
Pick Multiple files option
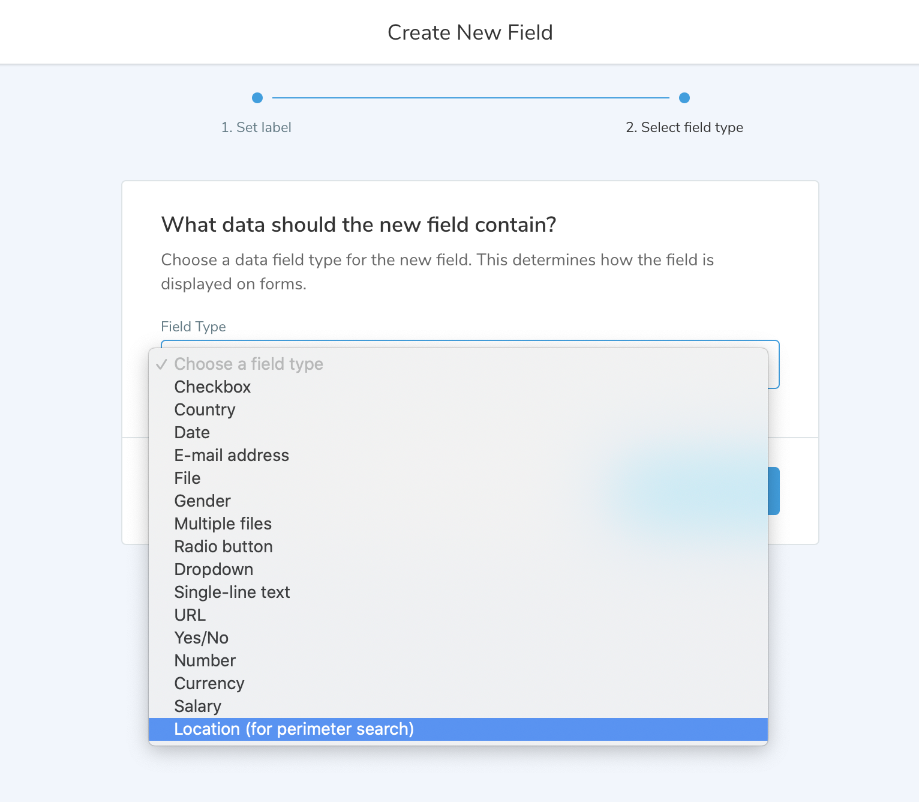coord(222,524)
